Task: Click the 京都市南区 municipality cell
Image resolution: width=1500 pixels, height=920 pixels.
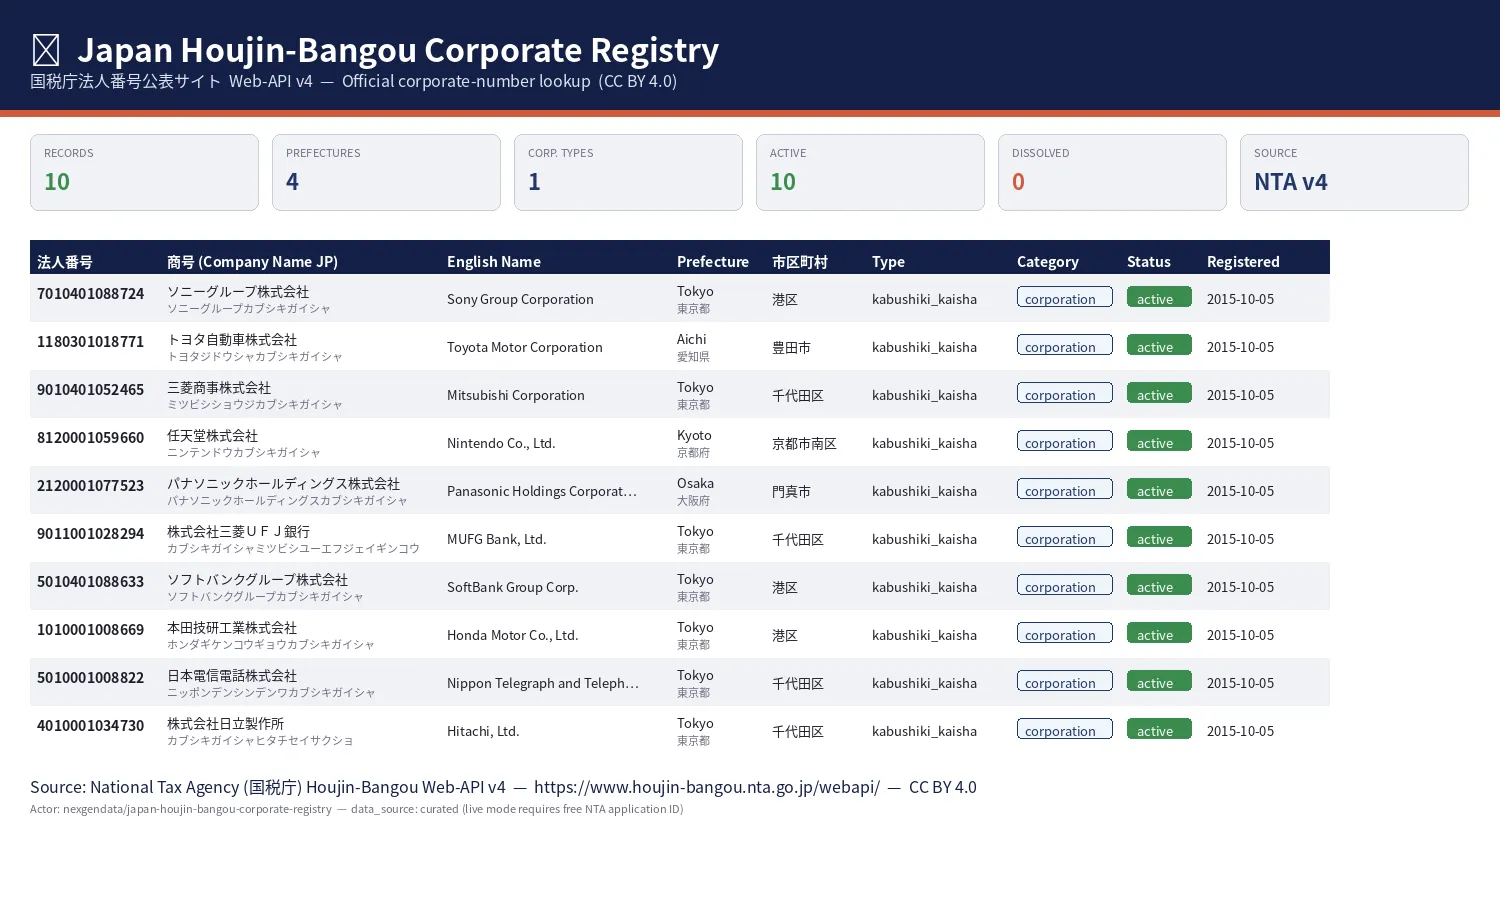Action: pos(804,444)
